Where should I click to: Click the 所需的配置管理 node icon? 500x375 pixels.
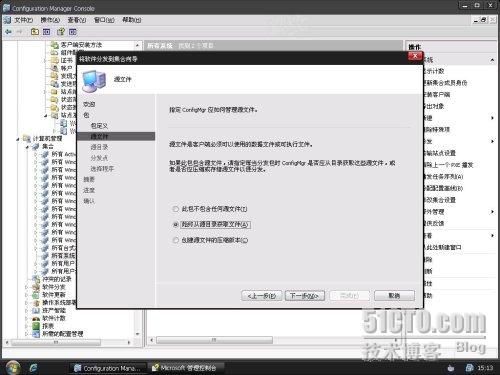tap(36, 334)
